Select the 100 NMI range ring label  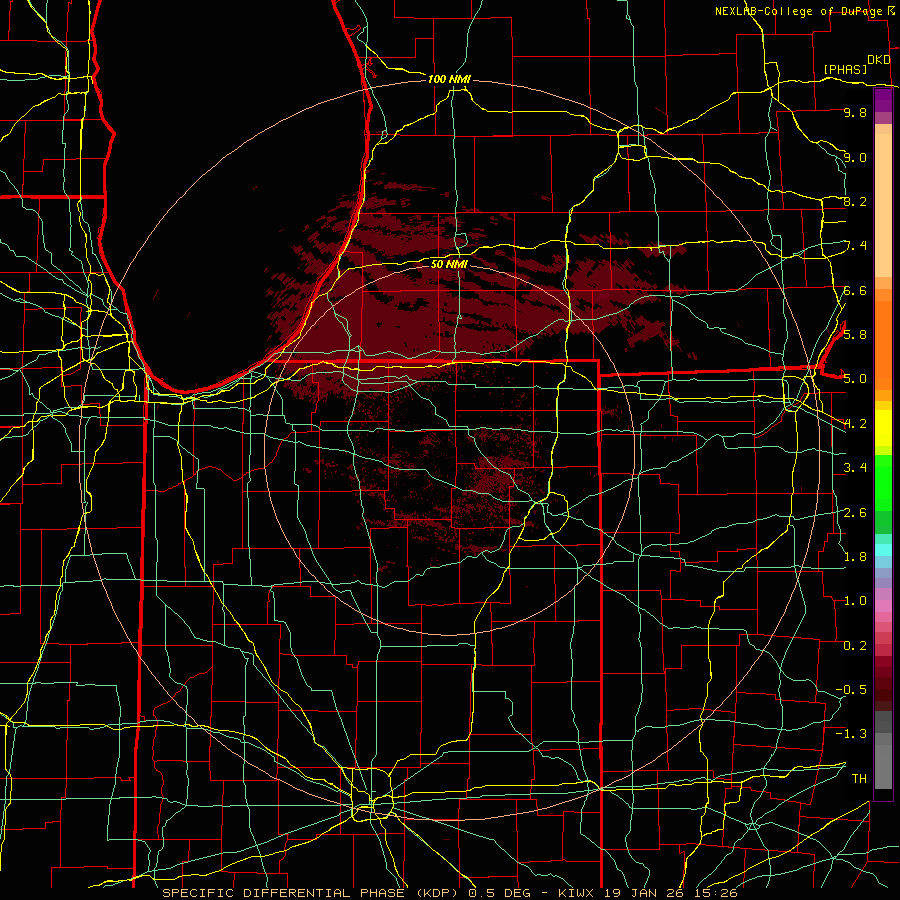pyautogui.click(x=449, y=79)
